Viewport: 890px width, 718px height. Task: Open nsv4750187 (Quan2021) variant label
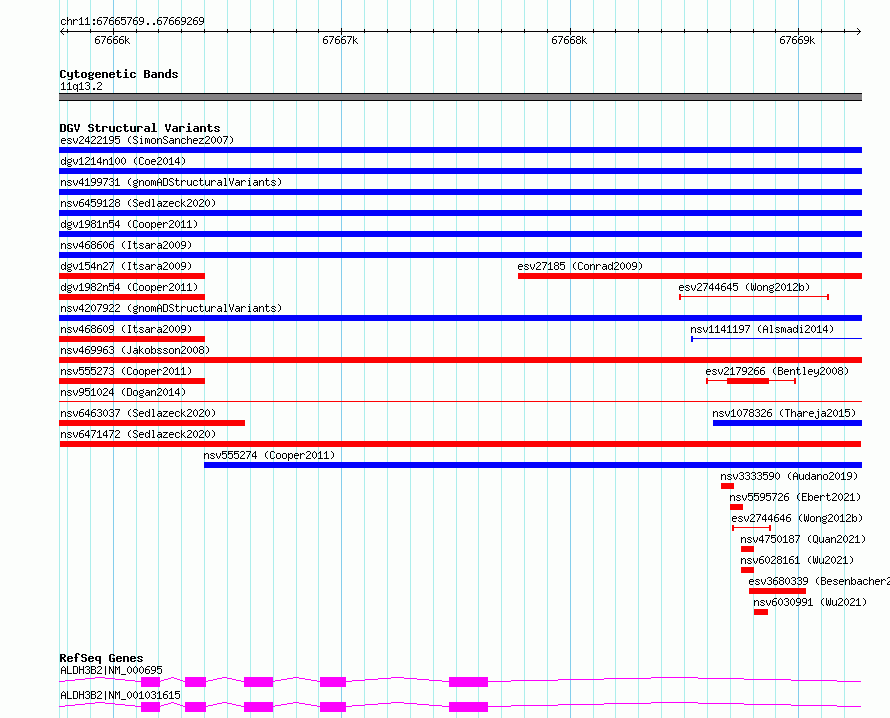[x=803, y=539]
